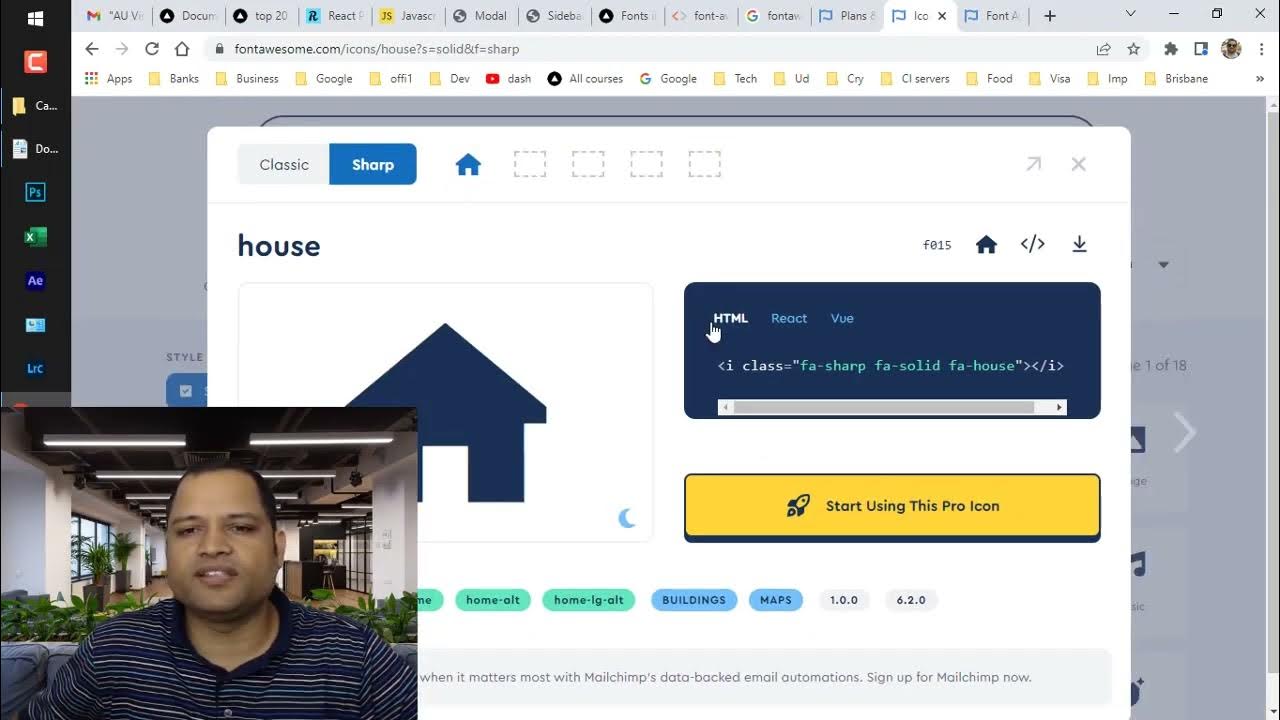Open the Mailchimp ad text link
1280x720 pixels.
[725, 677]
